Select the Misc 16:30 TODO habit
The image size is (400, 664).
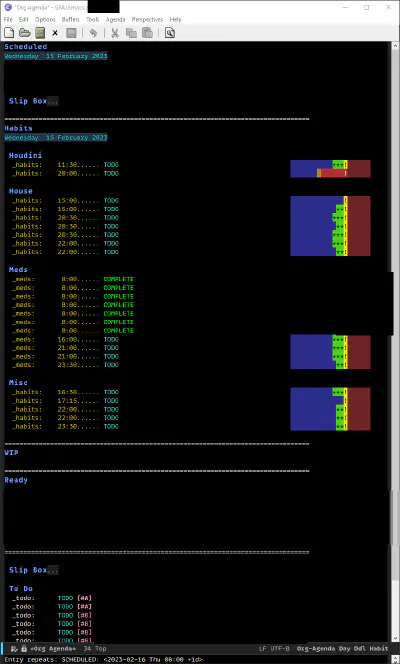click(65, 392)
